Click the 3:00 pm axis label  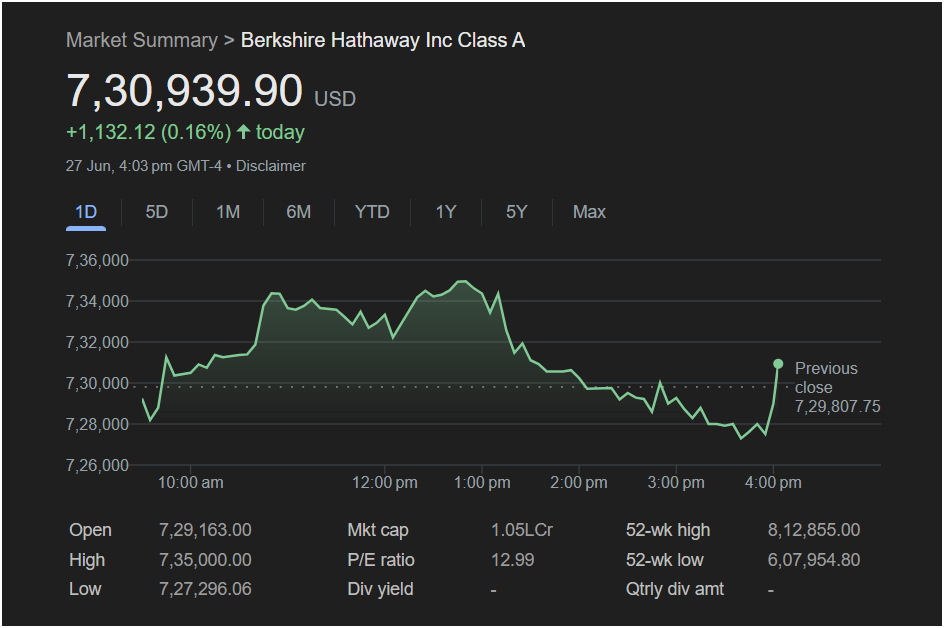click(675, 482)
